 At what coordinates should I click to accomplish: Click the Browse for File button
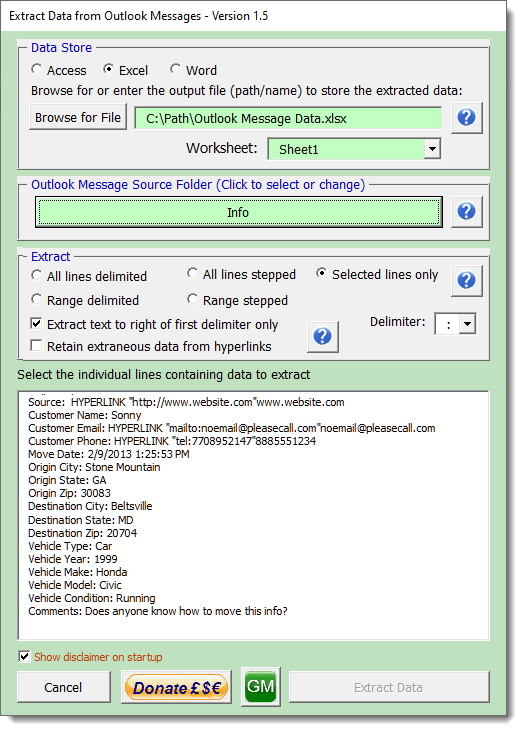tap(78, 117)
